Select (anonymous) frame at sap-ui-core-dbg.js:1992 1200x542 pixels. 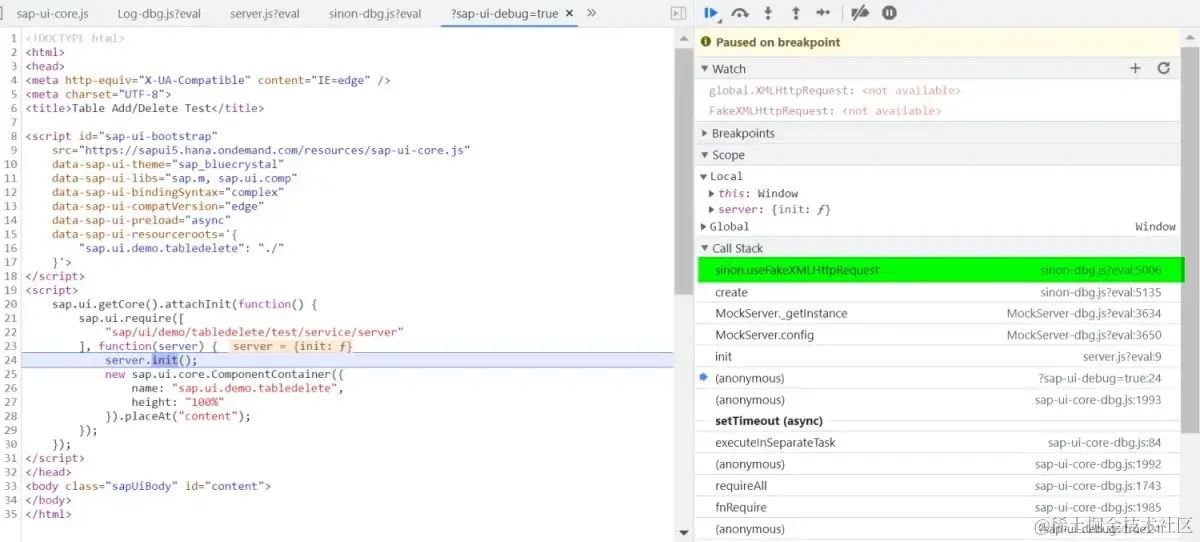[x=940, y=464]
